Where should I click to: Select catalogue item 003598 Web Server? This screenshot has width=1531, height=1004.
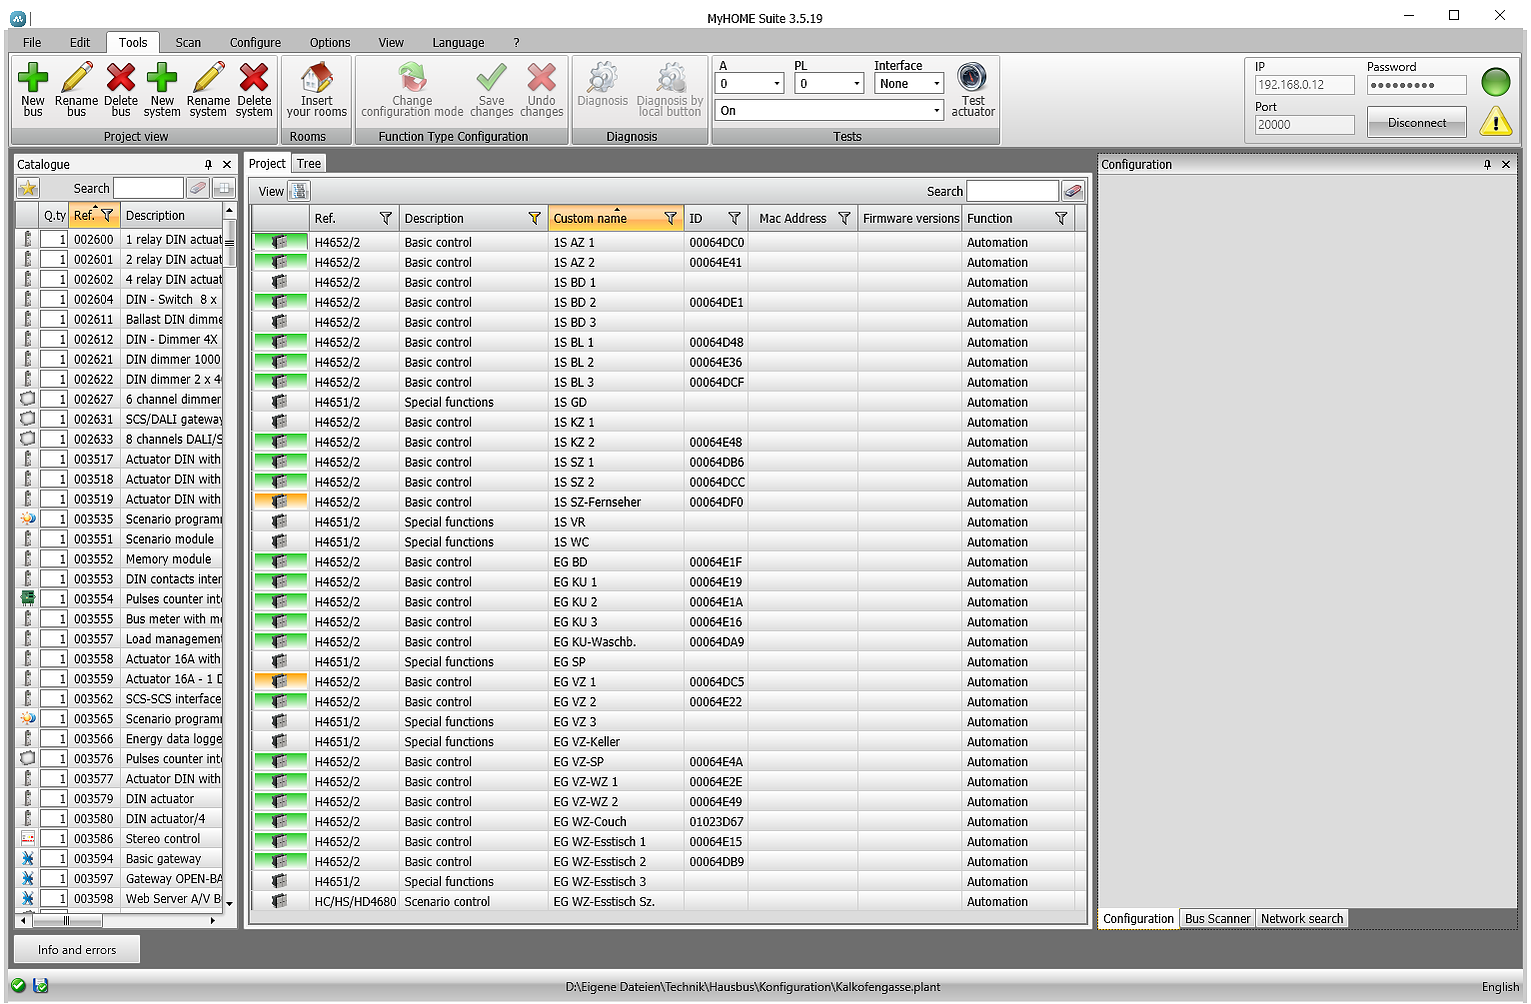[119, 899]
